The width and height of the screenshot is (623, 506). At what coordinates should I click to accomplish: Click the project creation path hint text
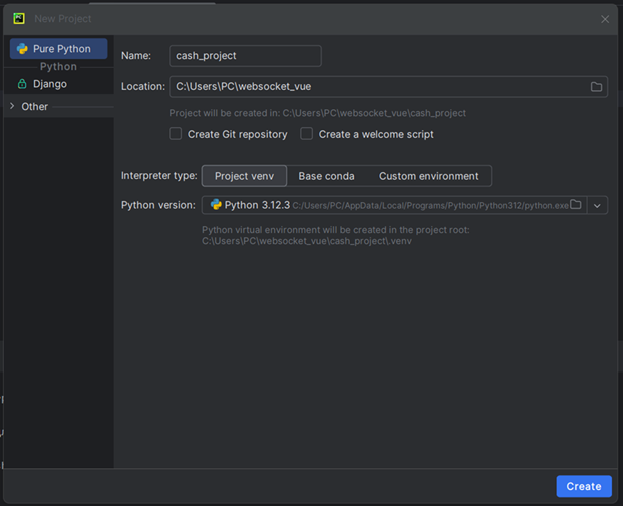point(317,113)
